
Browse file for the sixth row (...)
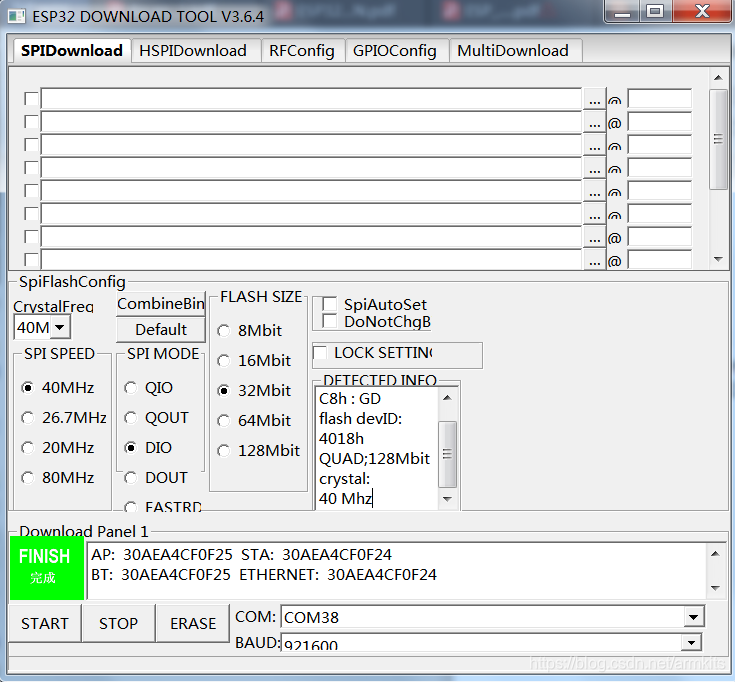pyautogui.click(x=594, y=214)
